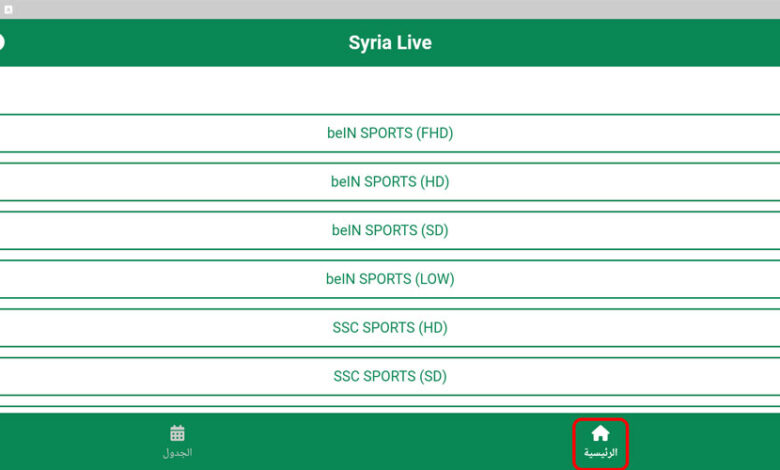Open the SSC SPORTS (HD) channel
This screenshot has height=470, width=780.
(x=390, y=328)
